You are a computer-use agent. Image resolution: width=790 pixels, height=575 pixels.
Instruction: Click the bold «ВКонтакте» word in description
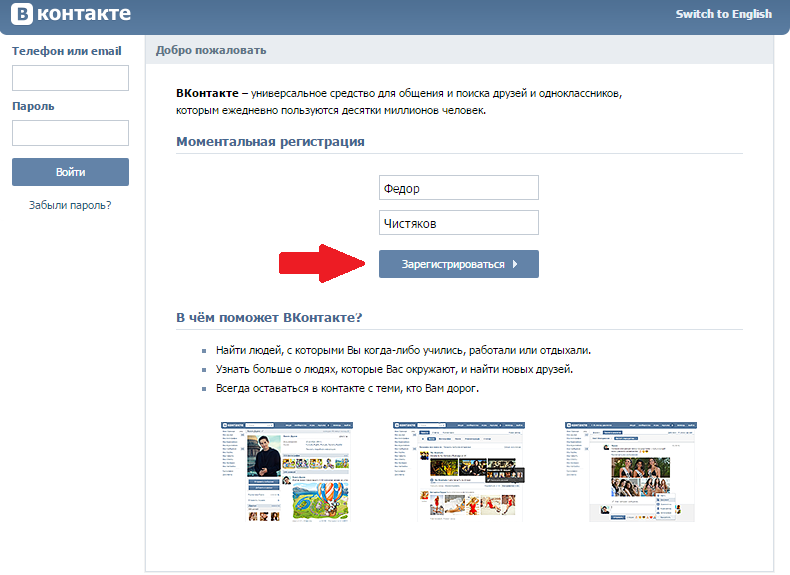click(207, 93)
